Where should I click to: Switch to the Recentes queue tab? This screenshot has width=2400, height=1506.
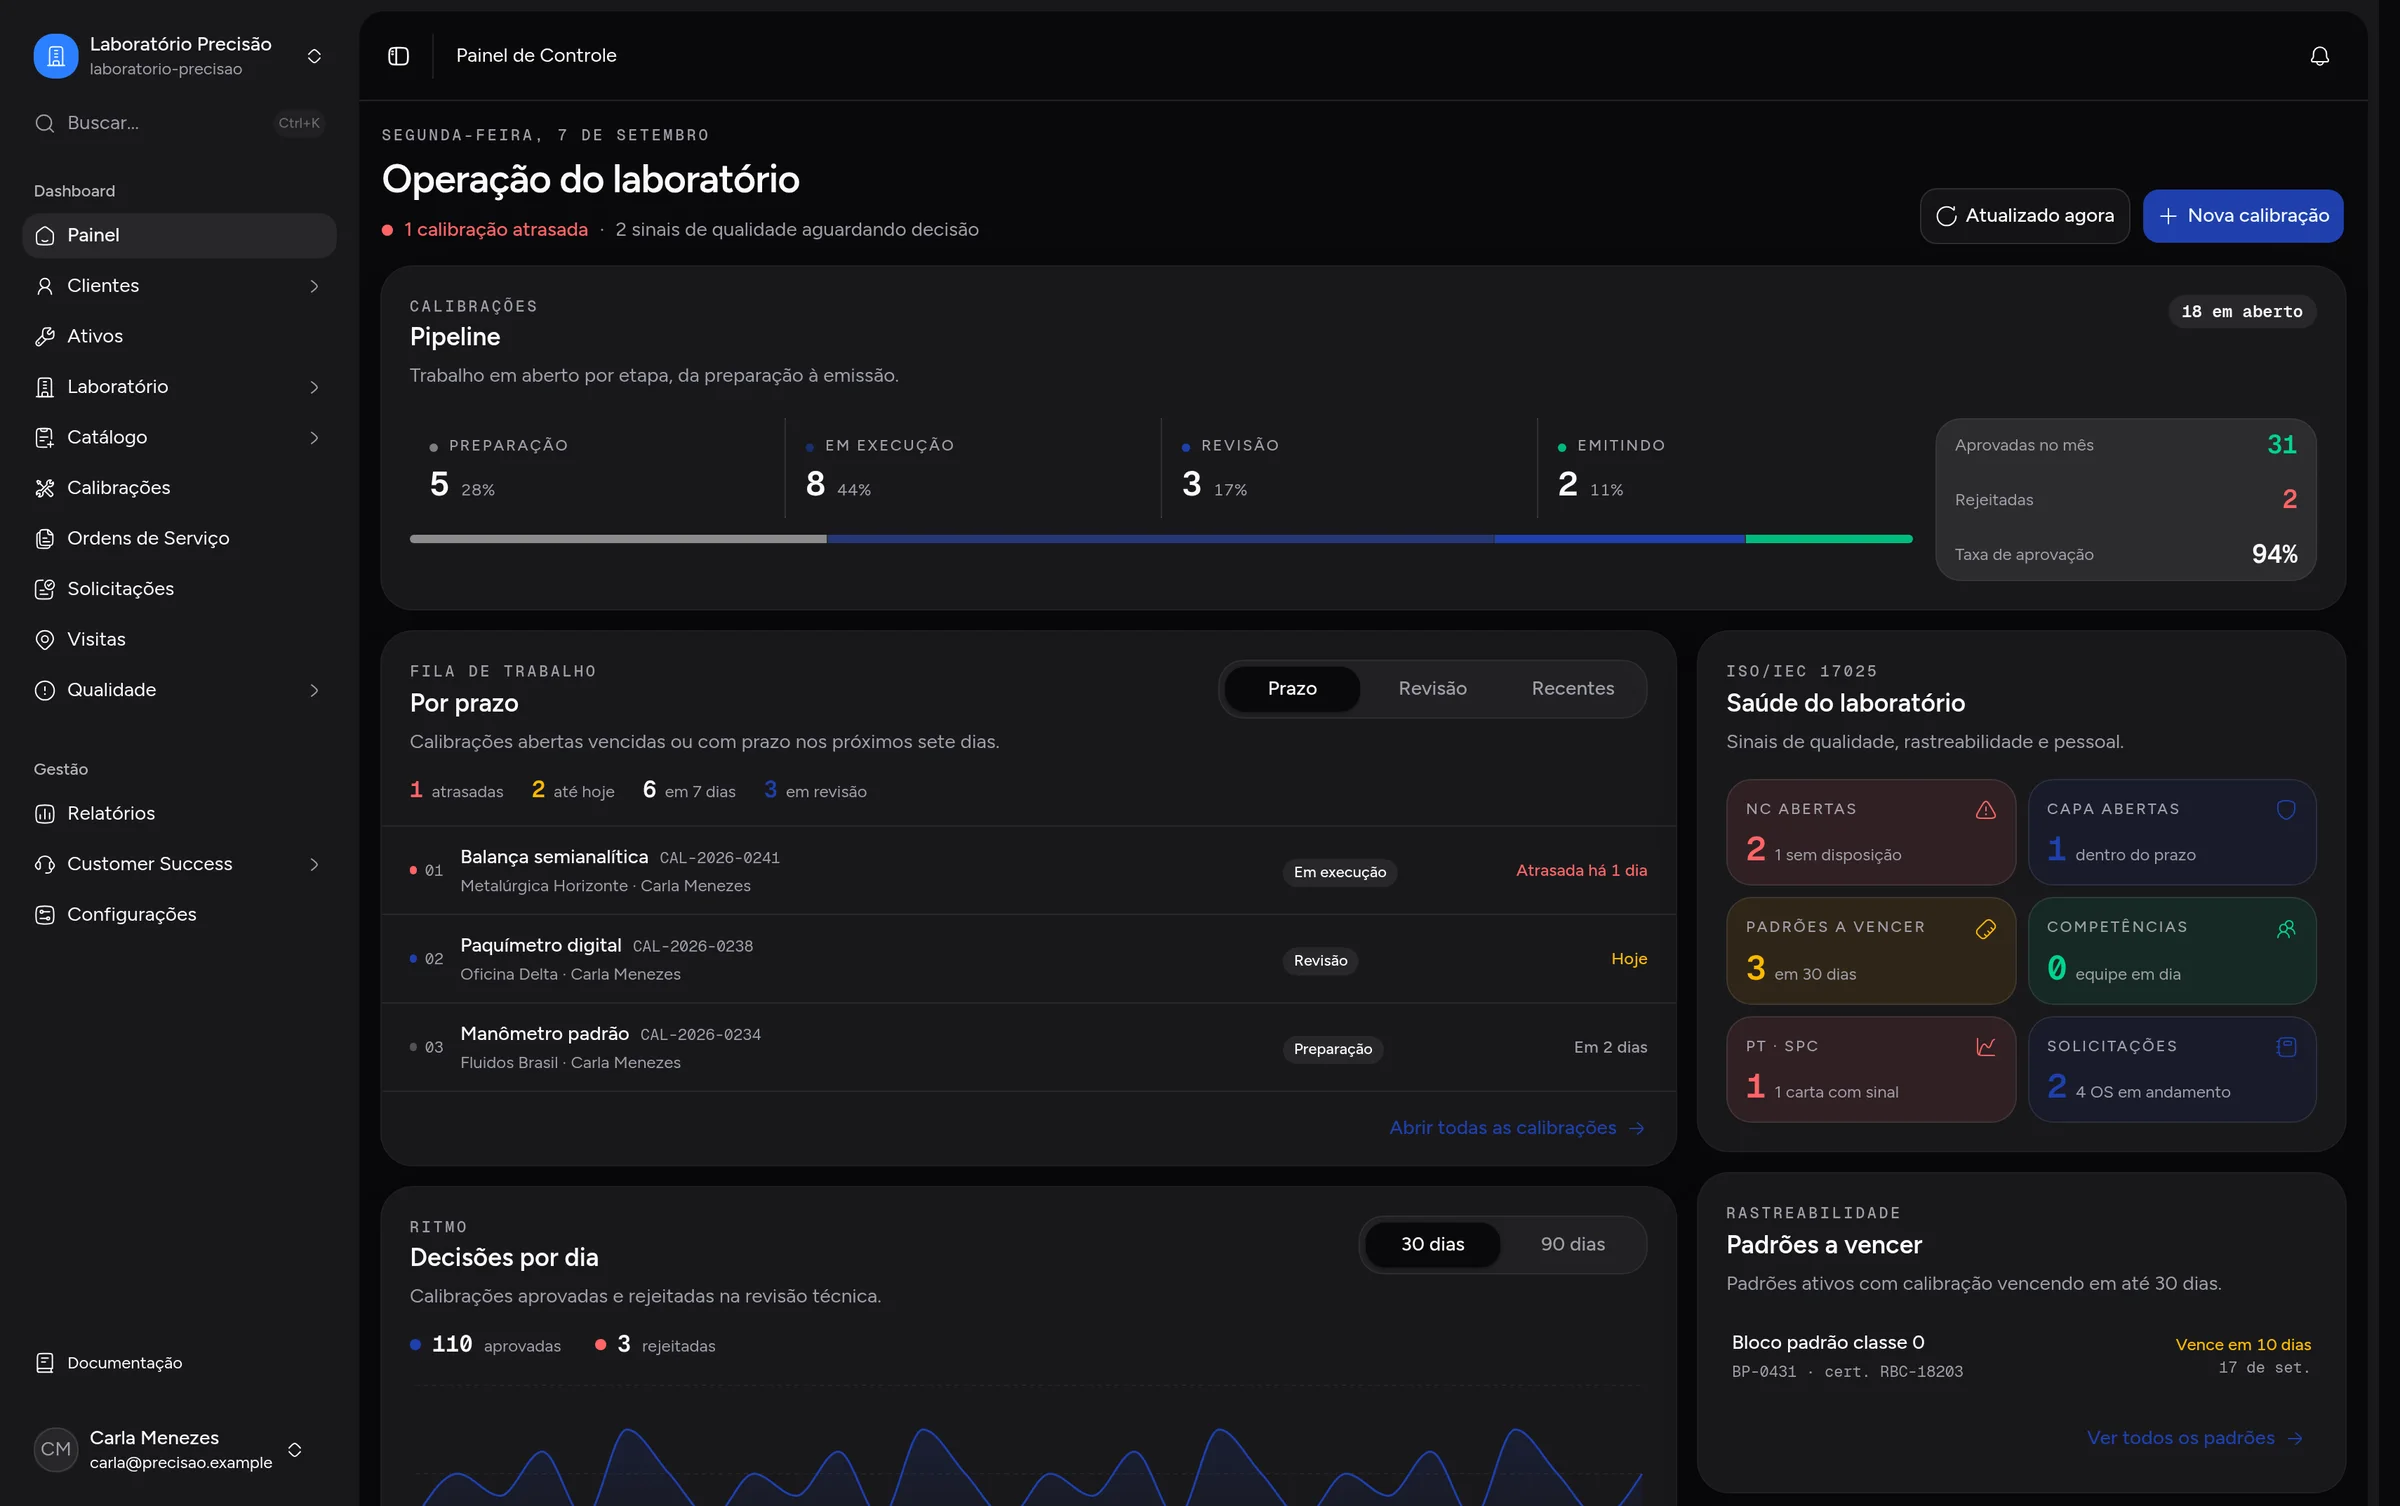pyautogui.click(x=1573, y=689)
